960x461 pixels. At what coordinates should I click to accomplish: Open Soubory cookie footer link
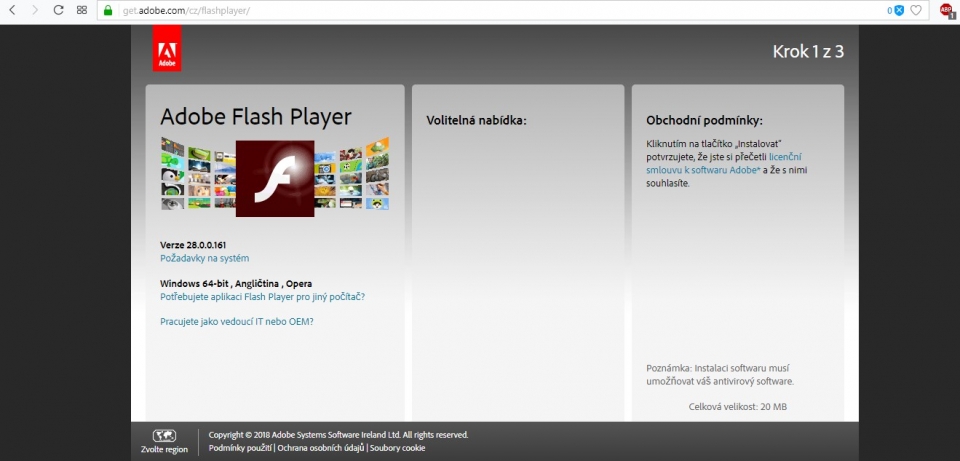pos(397,448)
